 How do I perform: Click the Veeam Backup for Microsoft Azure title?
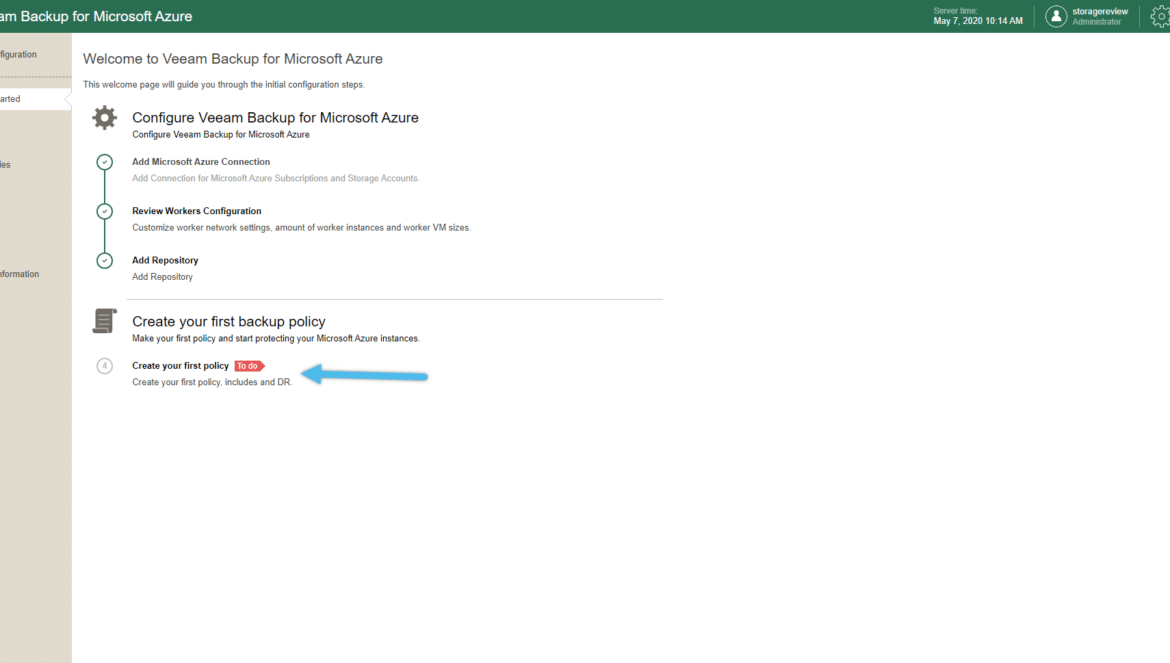tap(96, 16)
